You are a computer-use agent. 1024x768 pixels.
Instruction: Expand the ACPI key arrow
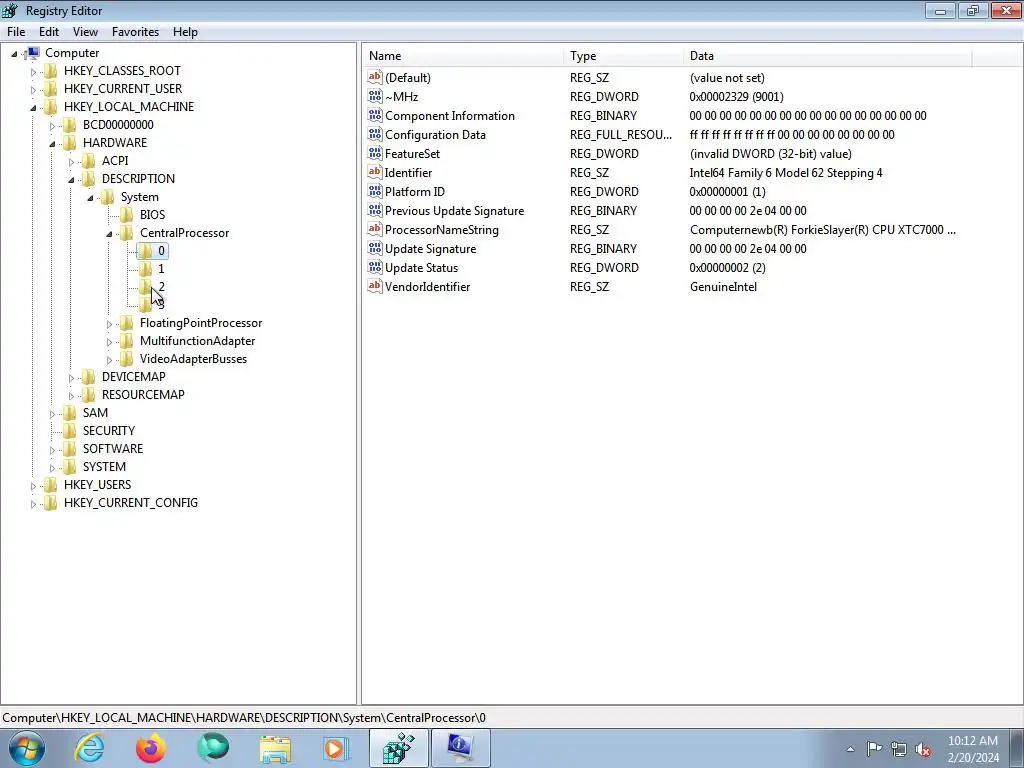(x=71, y=161)
